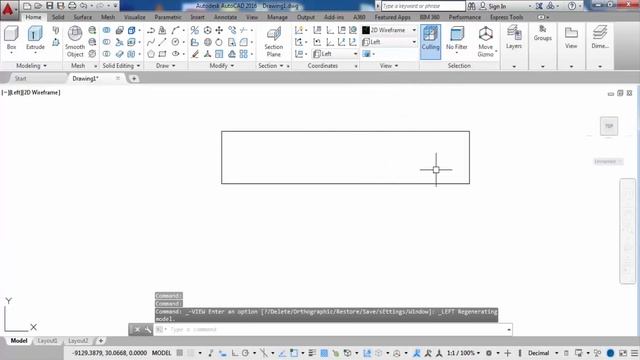Click the Save icon in Quick Access toolbar
Image resolution: width=640 pixels, height=360 pixels.
[49, 6]
